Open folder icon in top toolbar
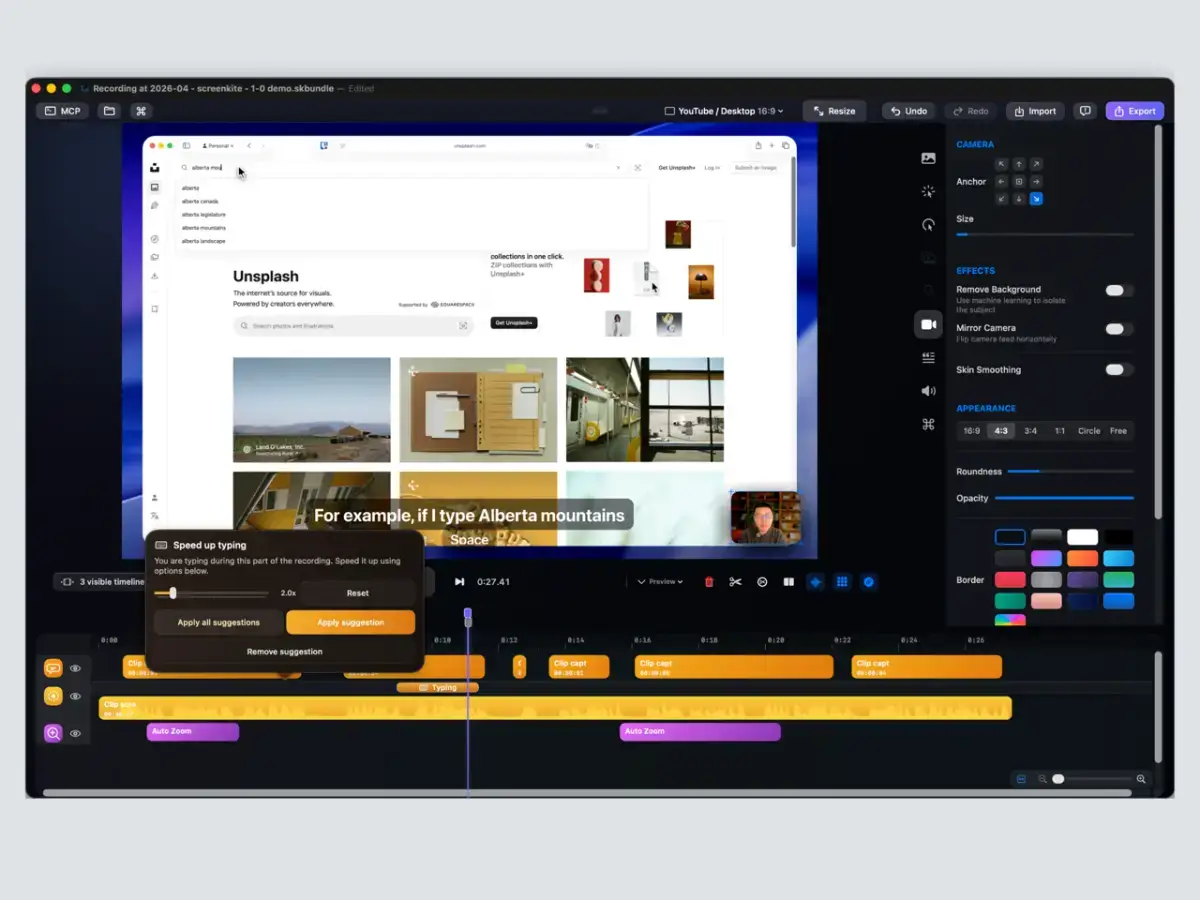This screenshot has width=1200, height=900. [109, 111]
